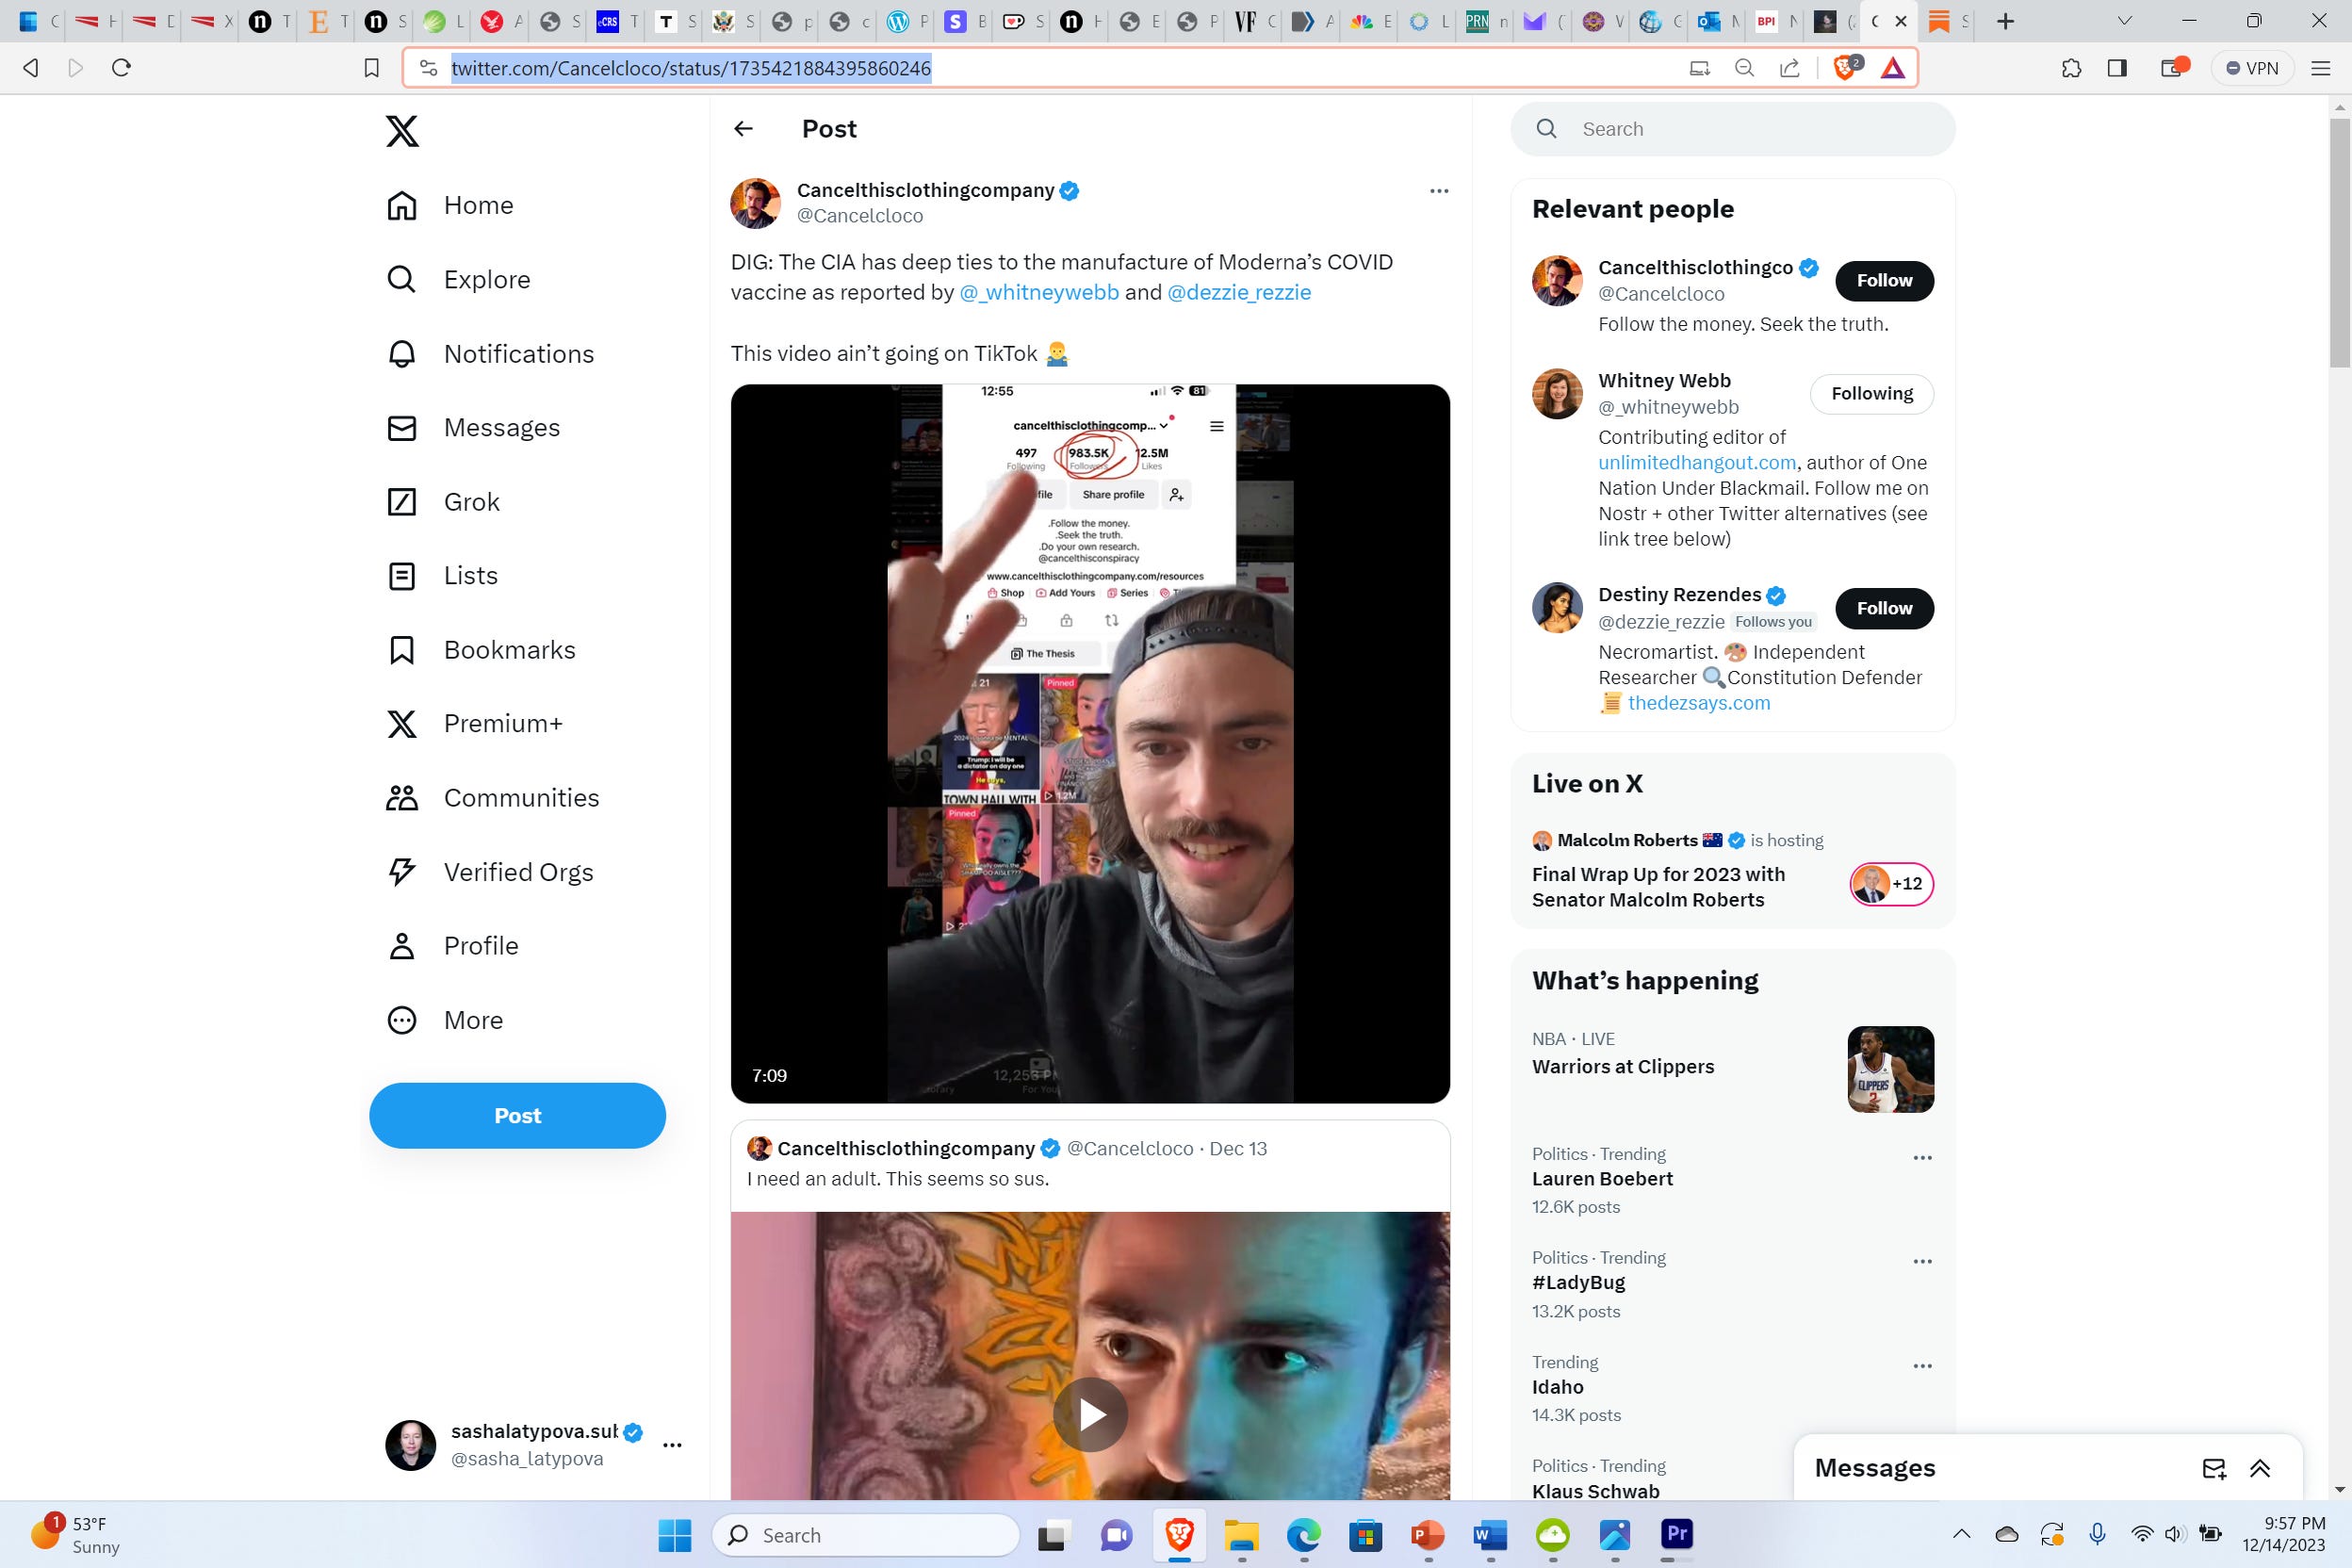Open the @_whitneywebb mention link
This screenshot has width=2352, height=1568.
1038,293
